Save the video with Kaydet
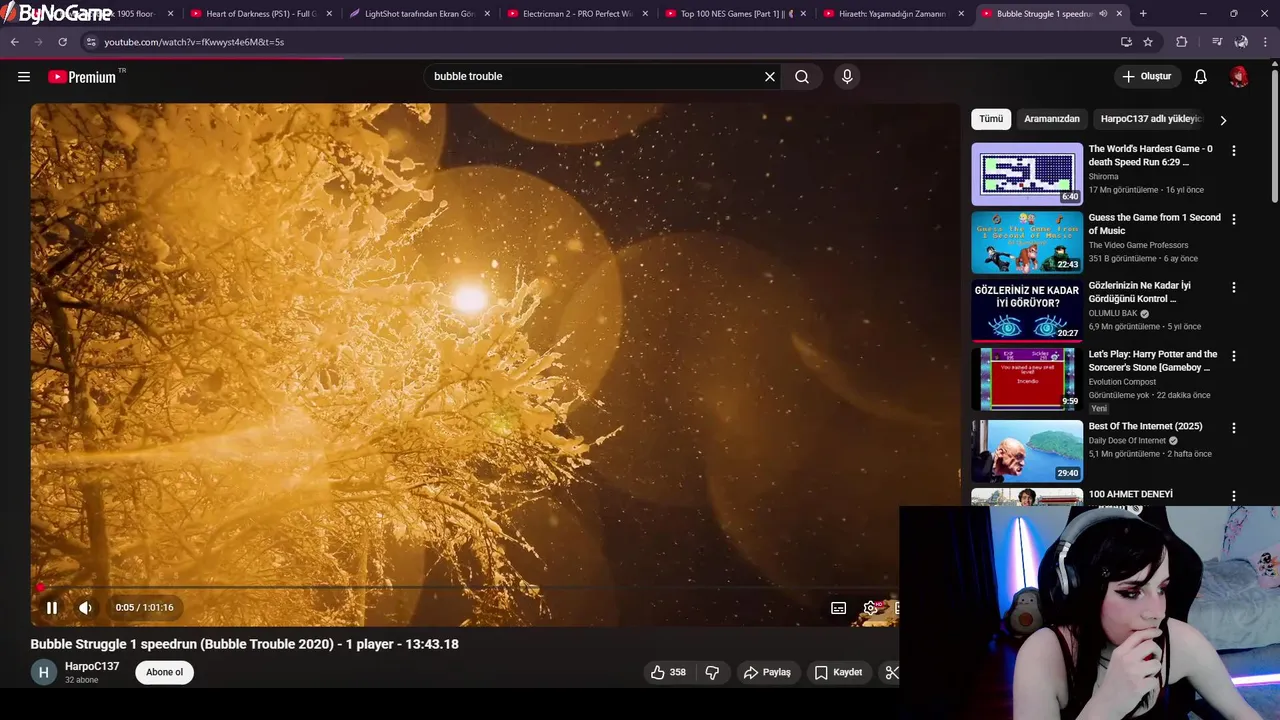 pos(838,672)
